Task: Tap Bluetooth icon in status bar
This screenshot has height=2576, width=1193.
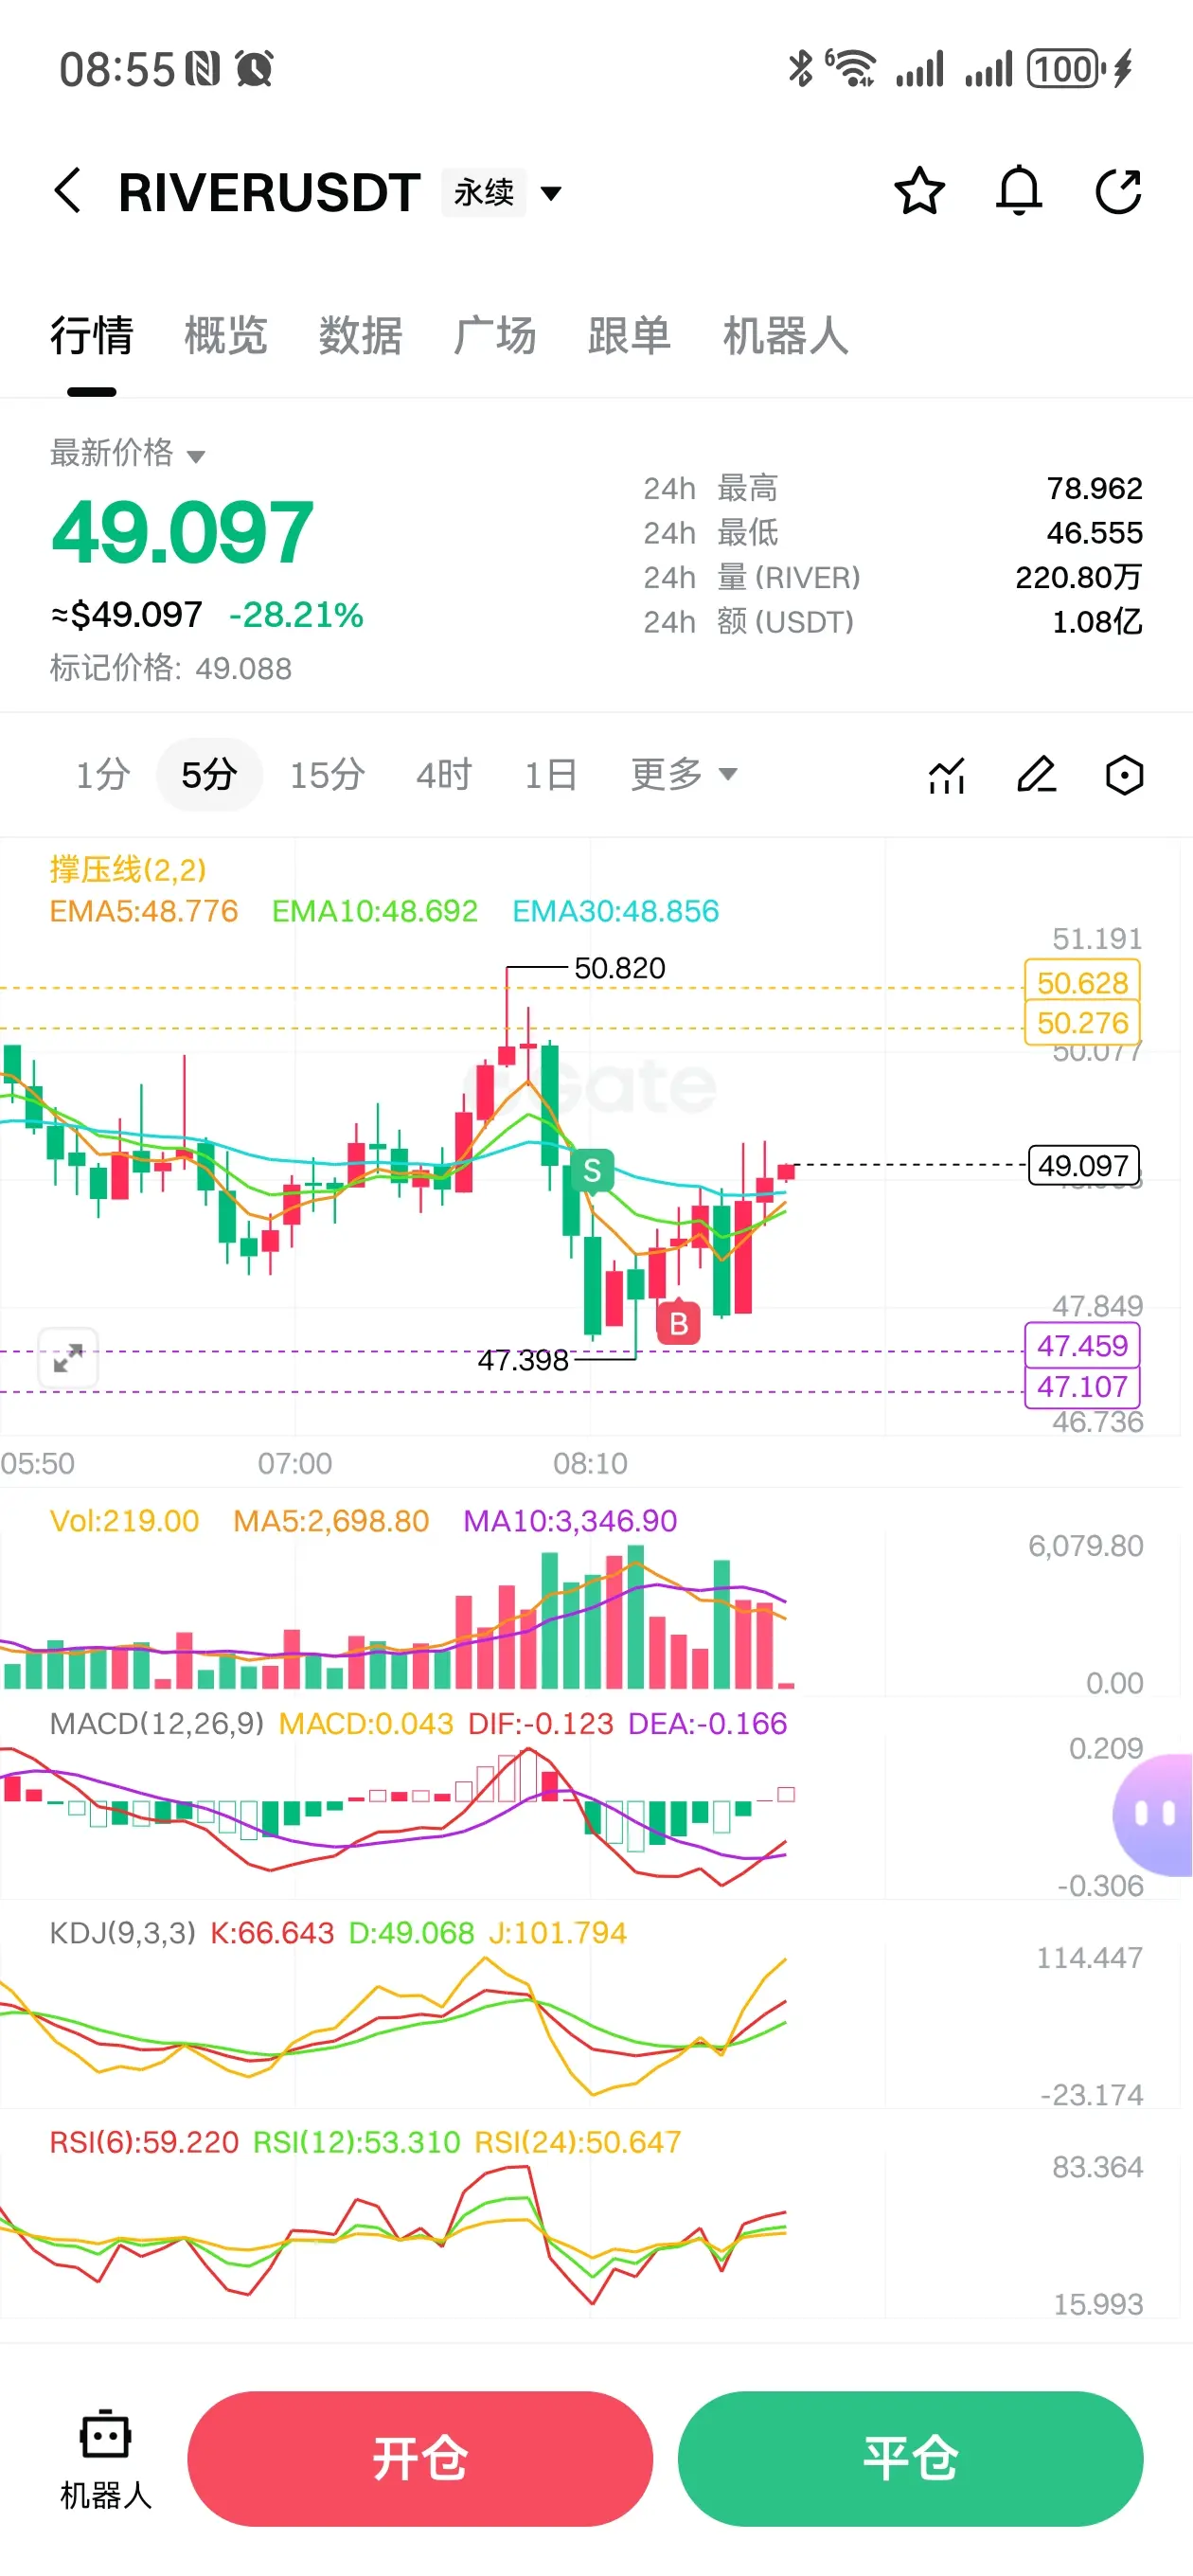Action: (x=800, y=69)
